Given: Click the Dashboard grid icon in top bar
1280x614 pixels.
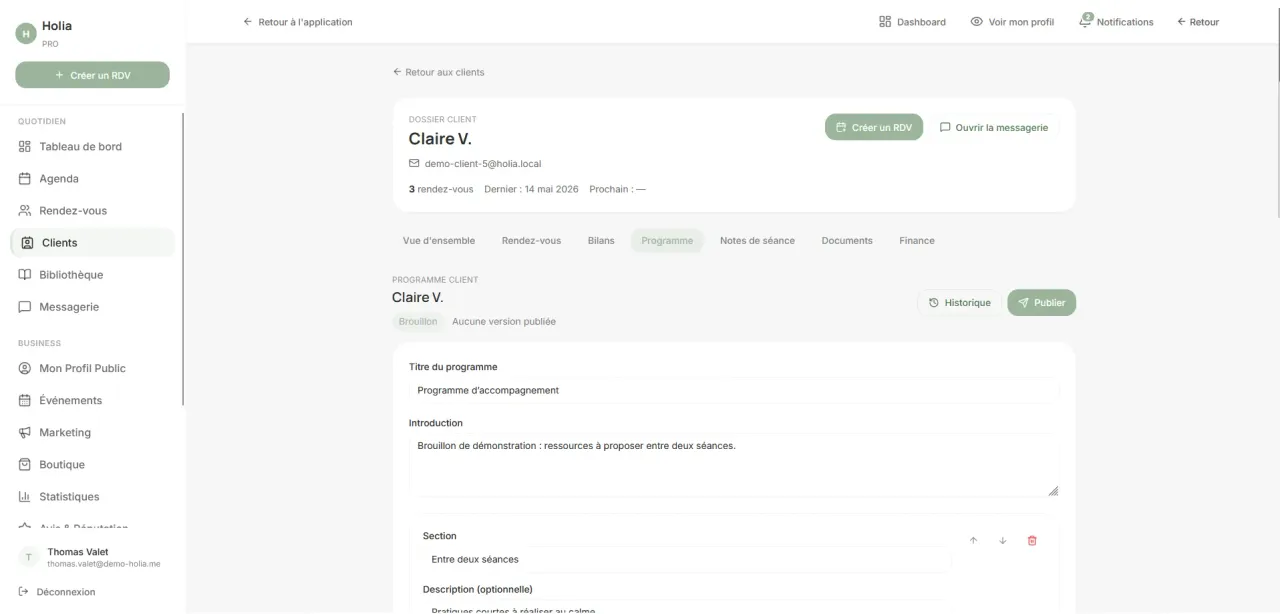Looking at the screenshot, I should [x=885, y=22].
